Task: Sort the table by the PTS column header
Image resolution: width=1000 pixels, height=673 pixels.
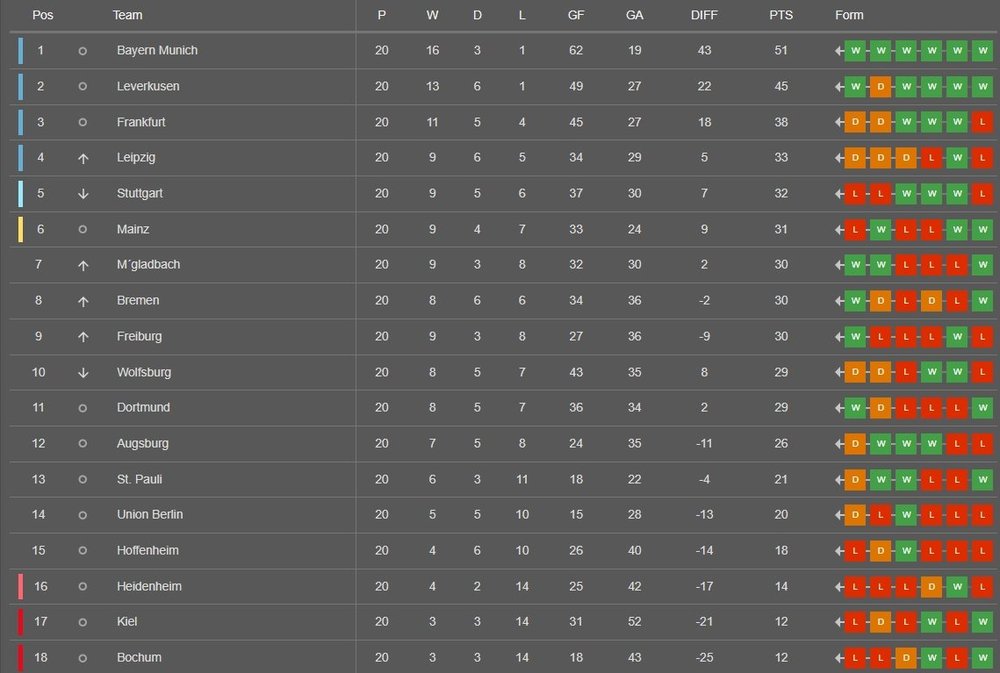Action: coord(781,15)
